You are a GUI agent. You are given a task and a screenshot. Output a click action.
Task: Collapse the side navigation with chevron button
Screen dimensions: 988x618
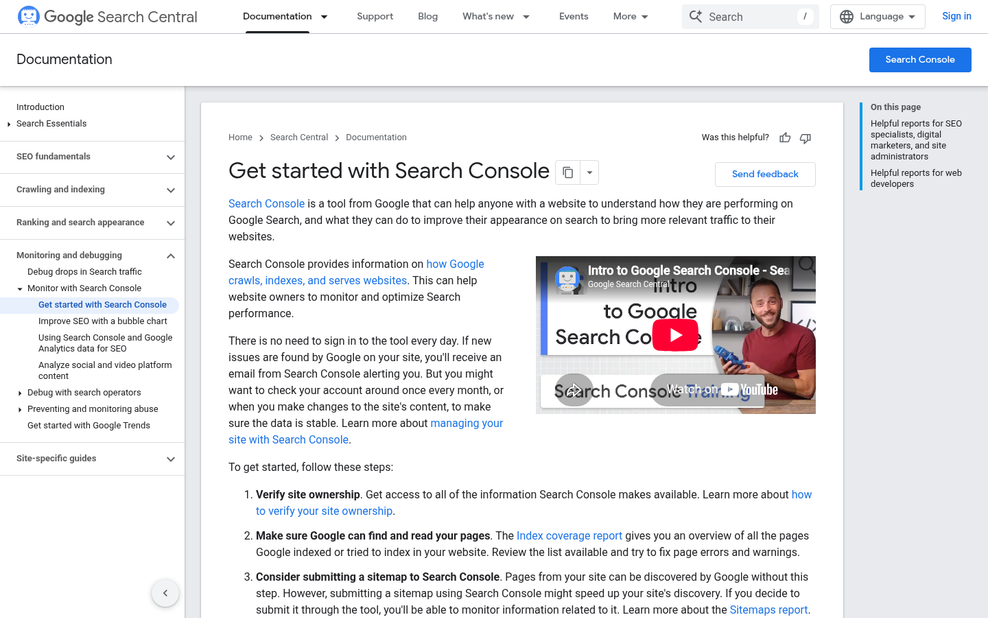pos(165,593)
